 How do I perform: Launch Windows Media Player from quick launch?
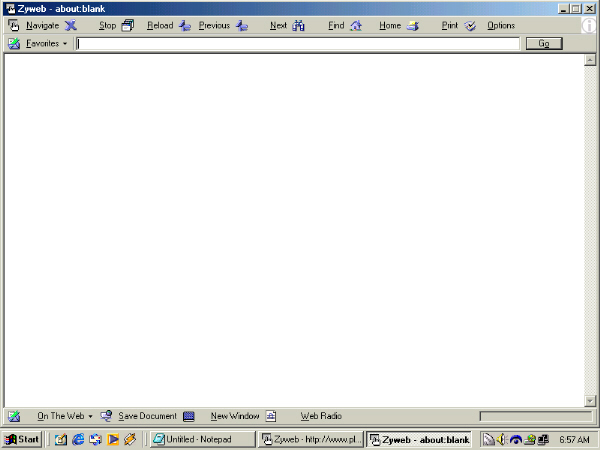tap(112, 439)
